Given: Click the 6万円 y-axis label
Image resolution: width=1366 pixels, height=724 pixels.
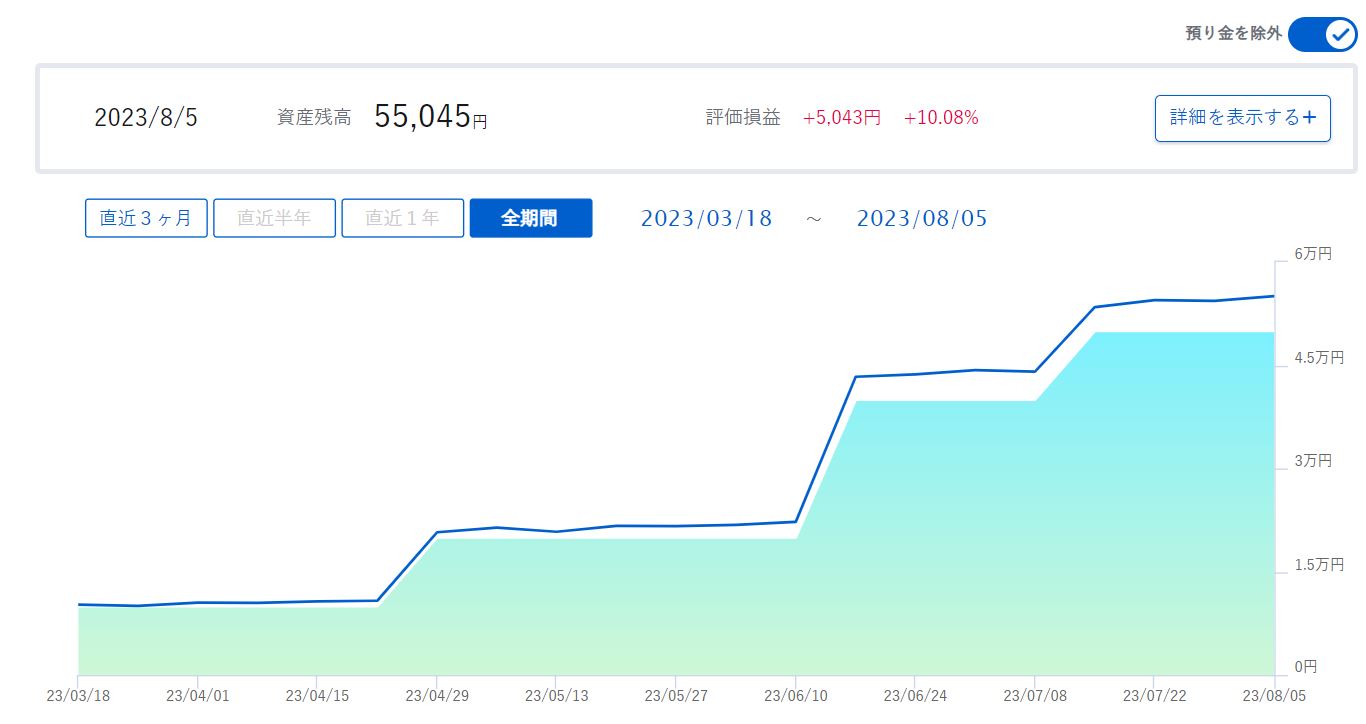Looking at the screenshot, I should coord(1312,254).
